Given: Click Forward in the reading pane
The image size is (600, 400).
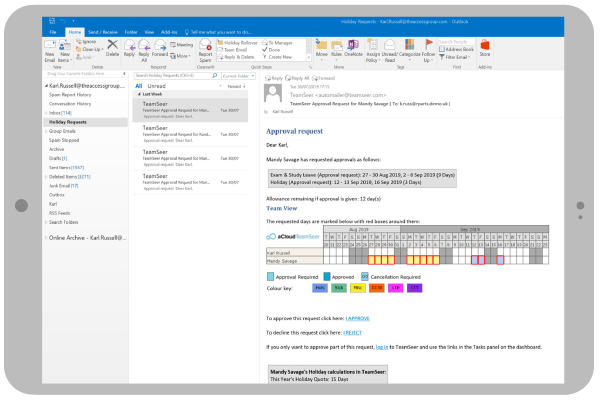Looking at the screenshot, I should tap(324, 78).
